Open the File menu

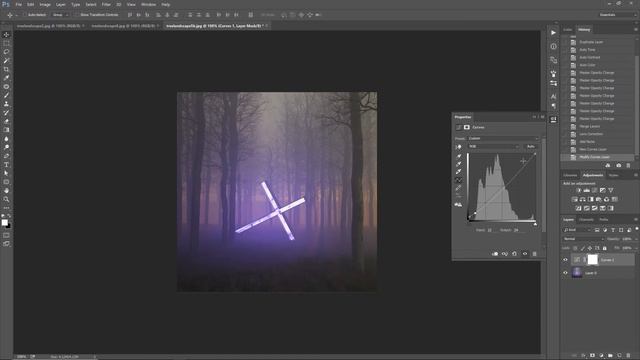18,4
